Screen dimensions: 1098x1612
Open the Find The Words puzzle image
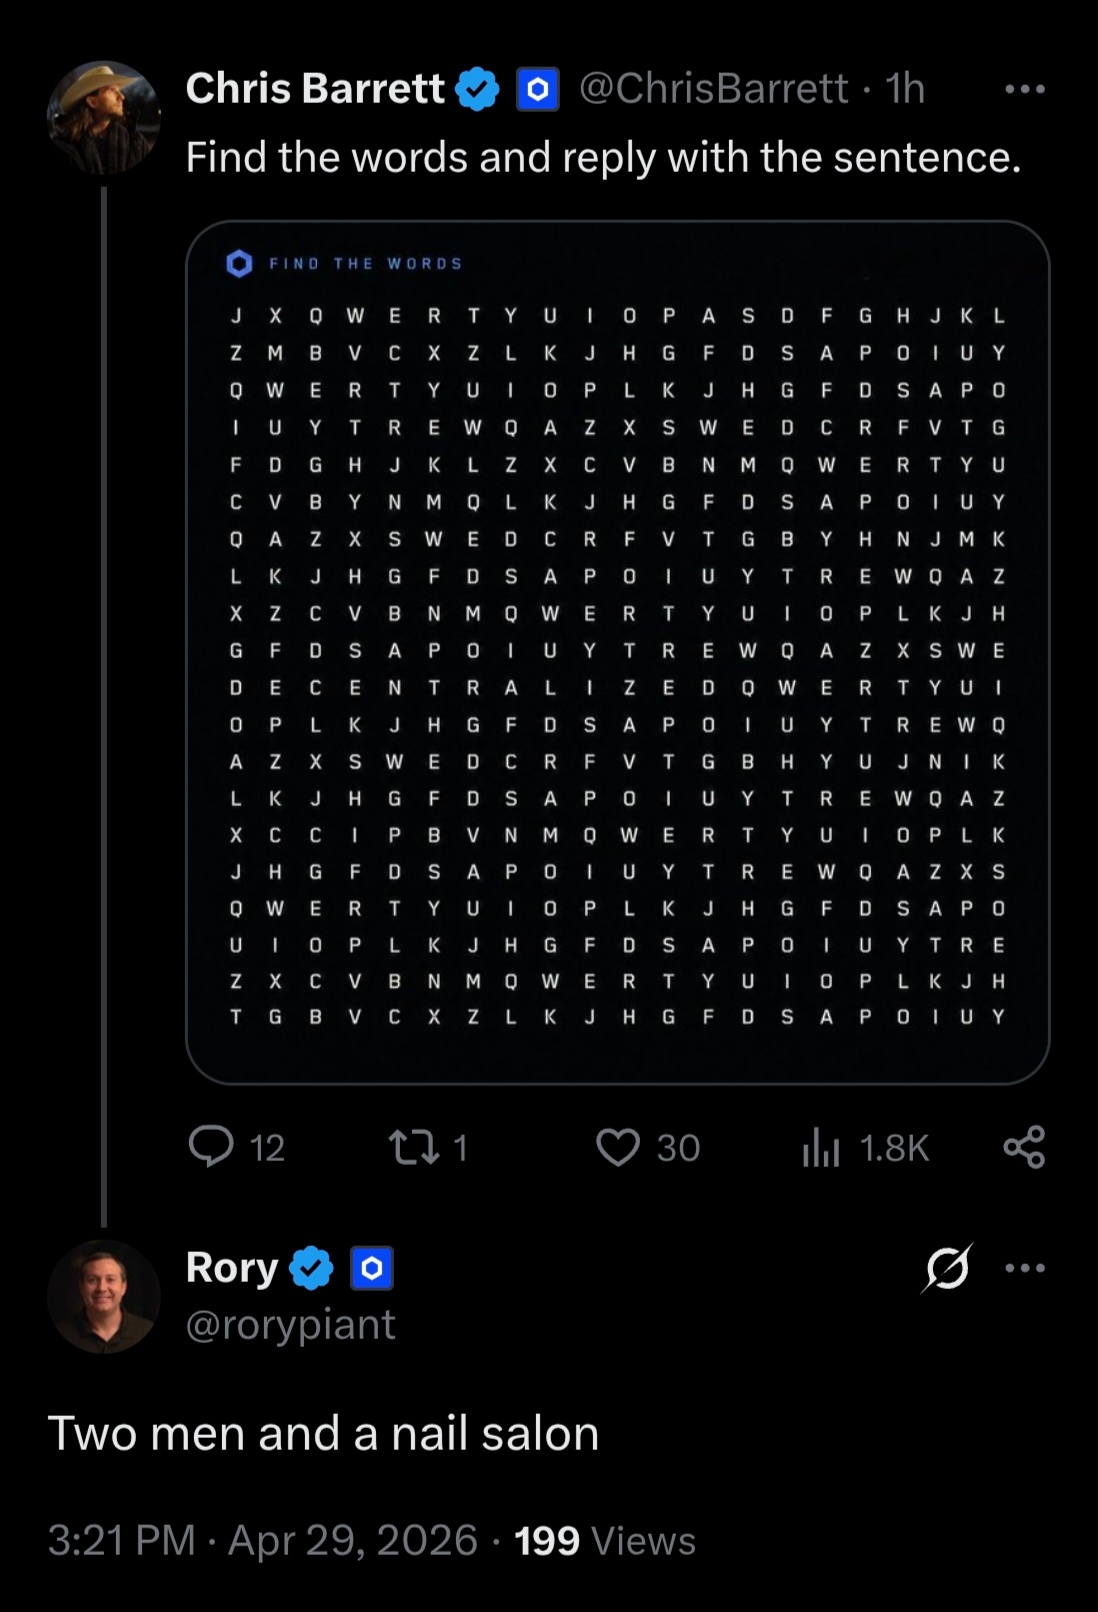click(x=617, y=652)
